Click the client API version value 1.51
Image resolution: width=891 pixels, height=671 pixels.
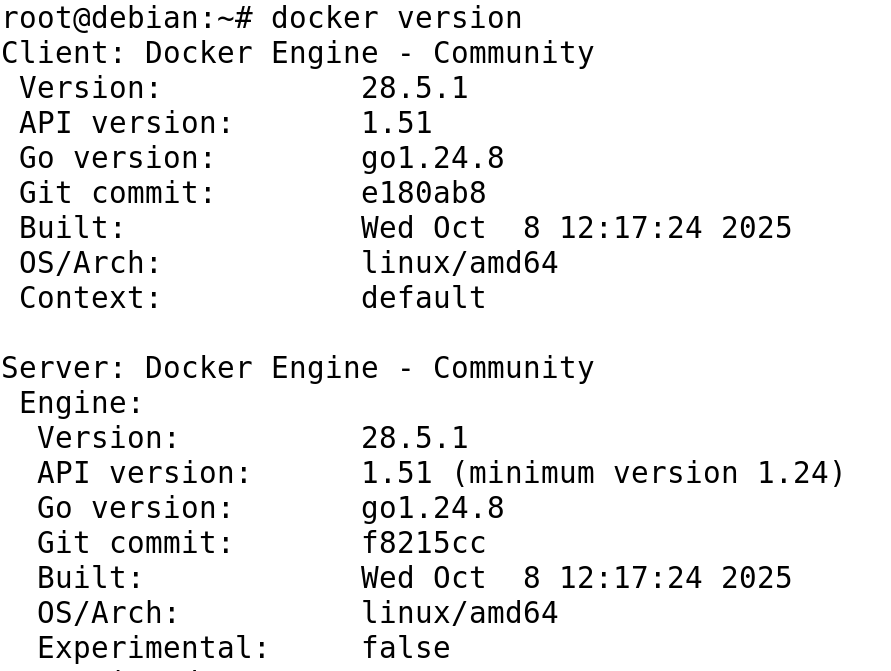pos(396,123)
